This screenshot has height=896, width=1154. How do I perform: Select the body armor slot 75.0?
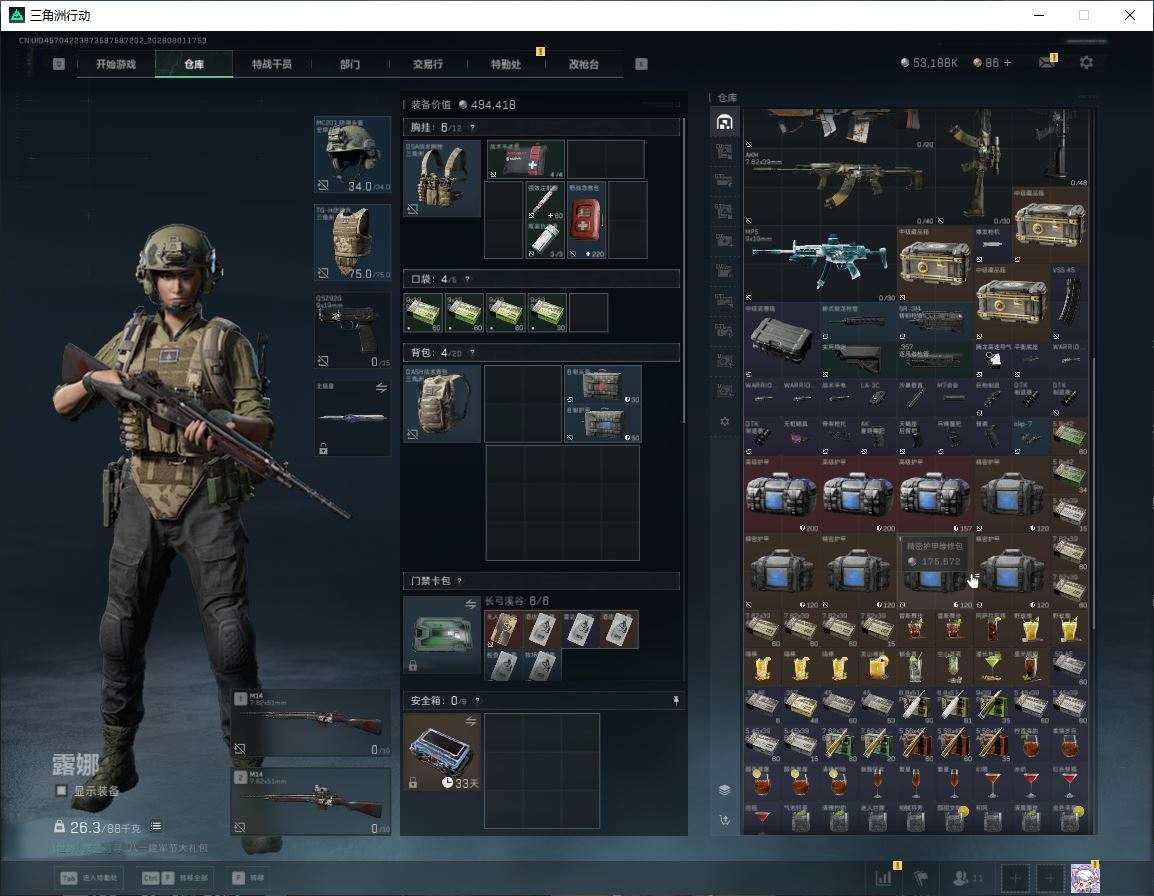tap(353, 242)
